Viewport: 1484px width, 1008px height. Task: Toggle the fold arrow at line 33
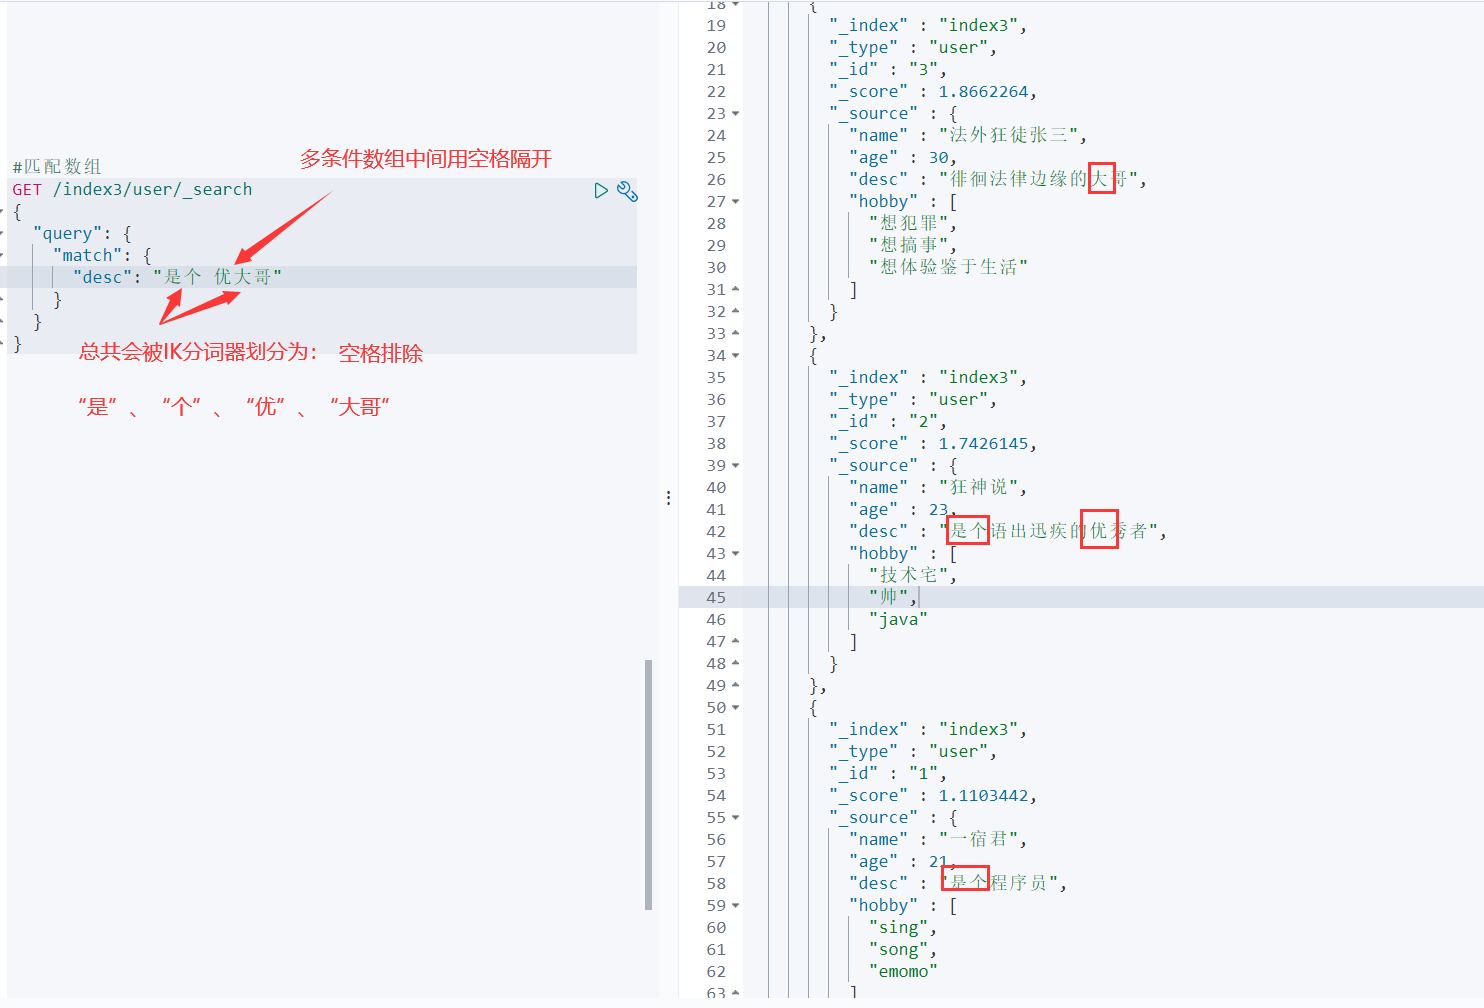(x=736, y=334)
